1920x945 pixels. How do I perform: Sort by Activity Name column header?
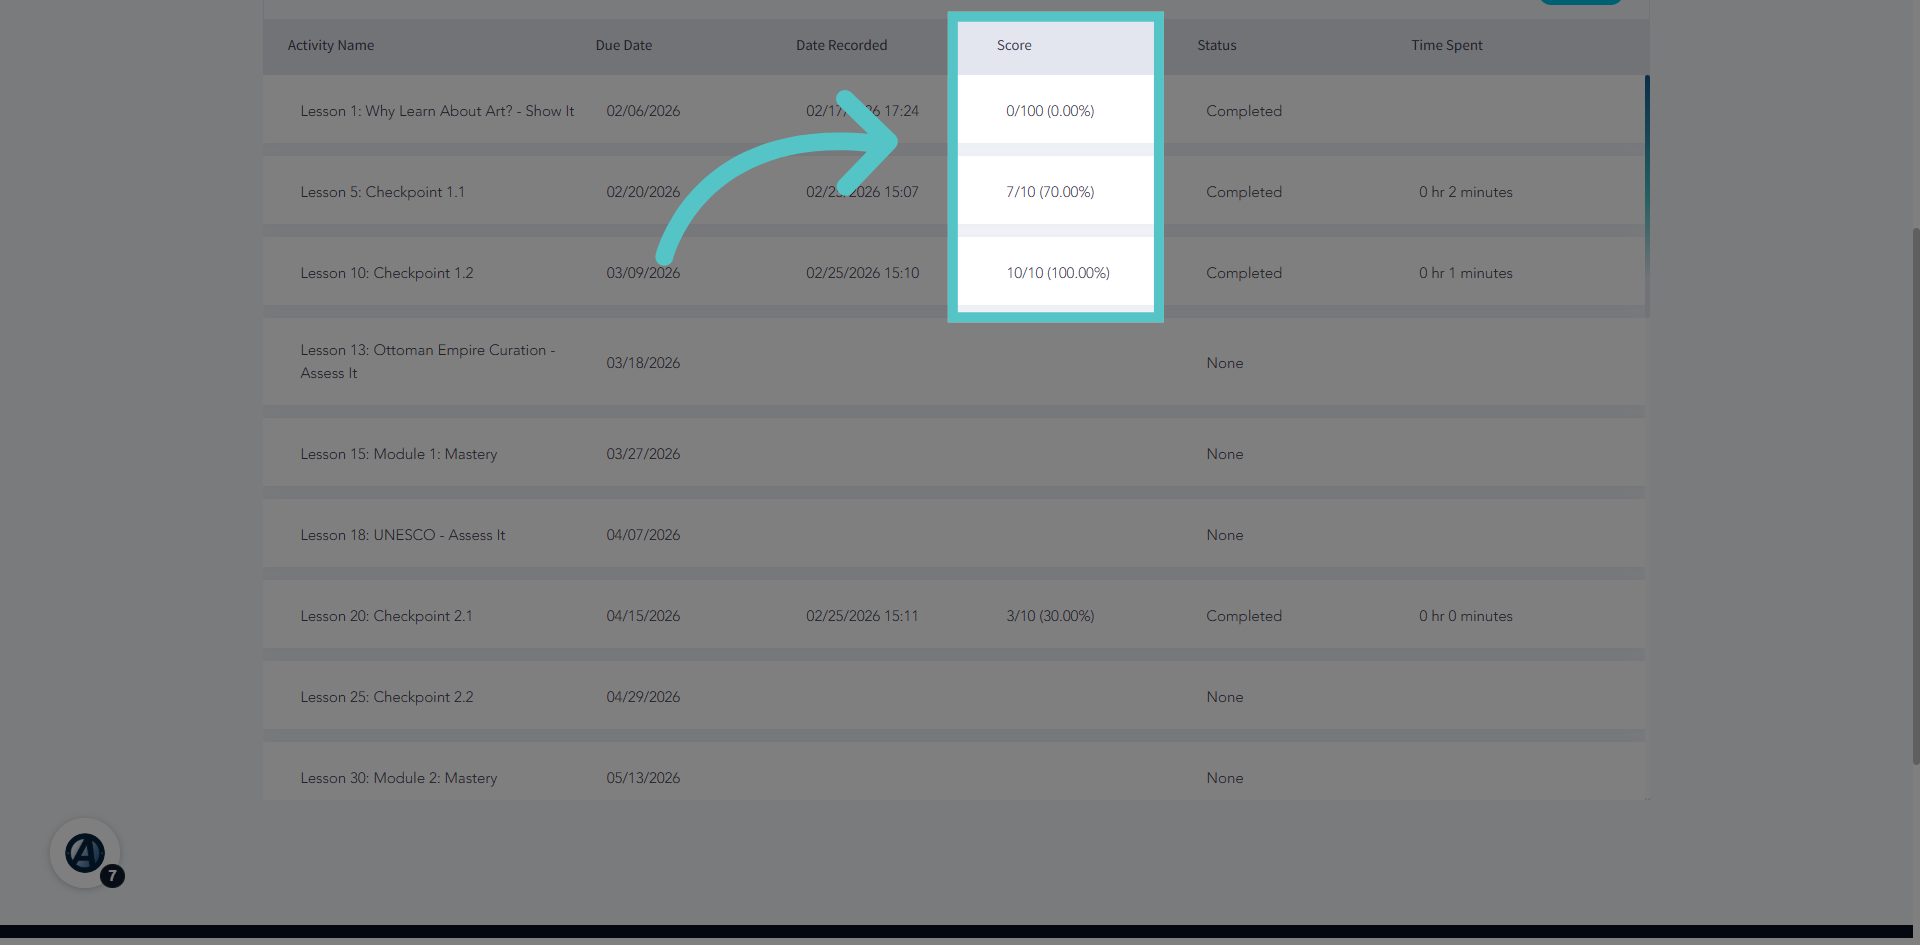tap(331, 45)
